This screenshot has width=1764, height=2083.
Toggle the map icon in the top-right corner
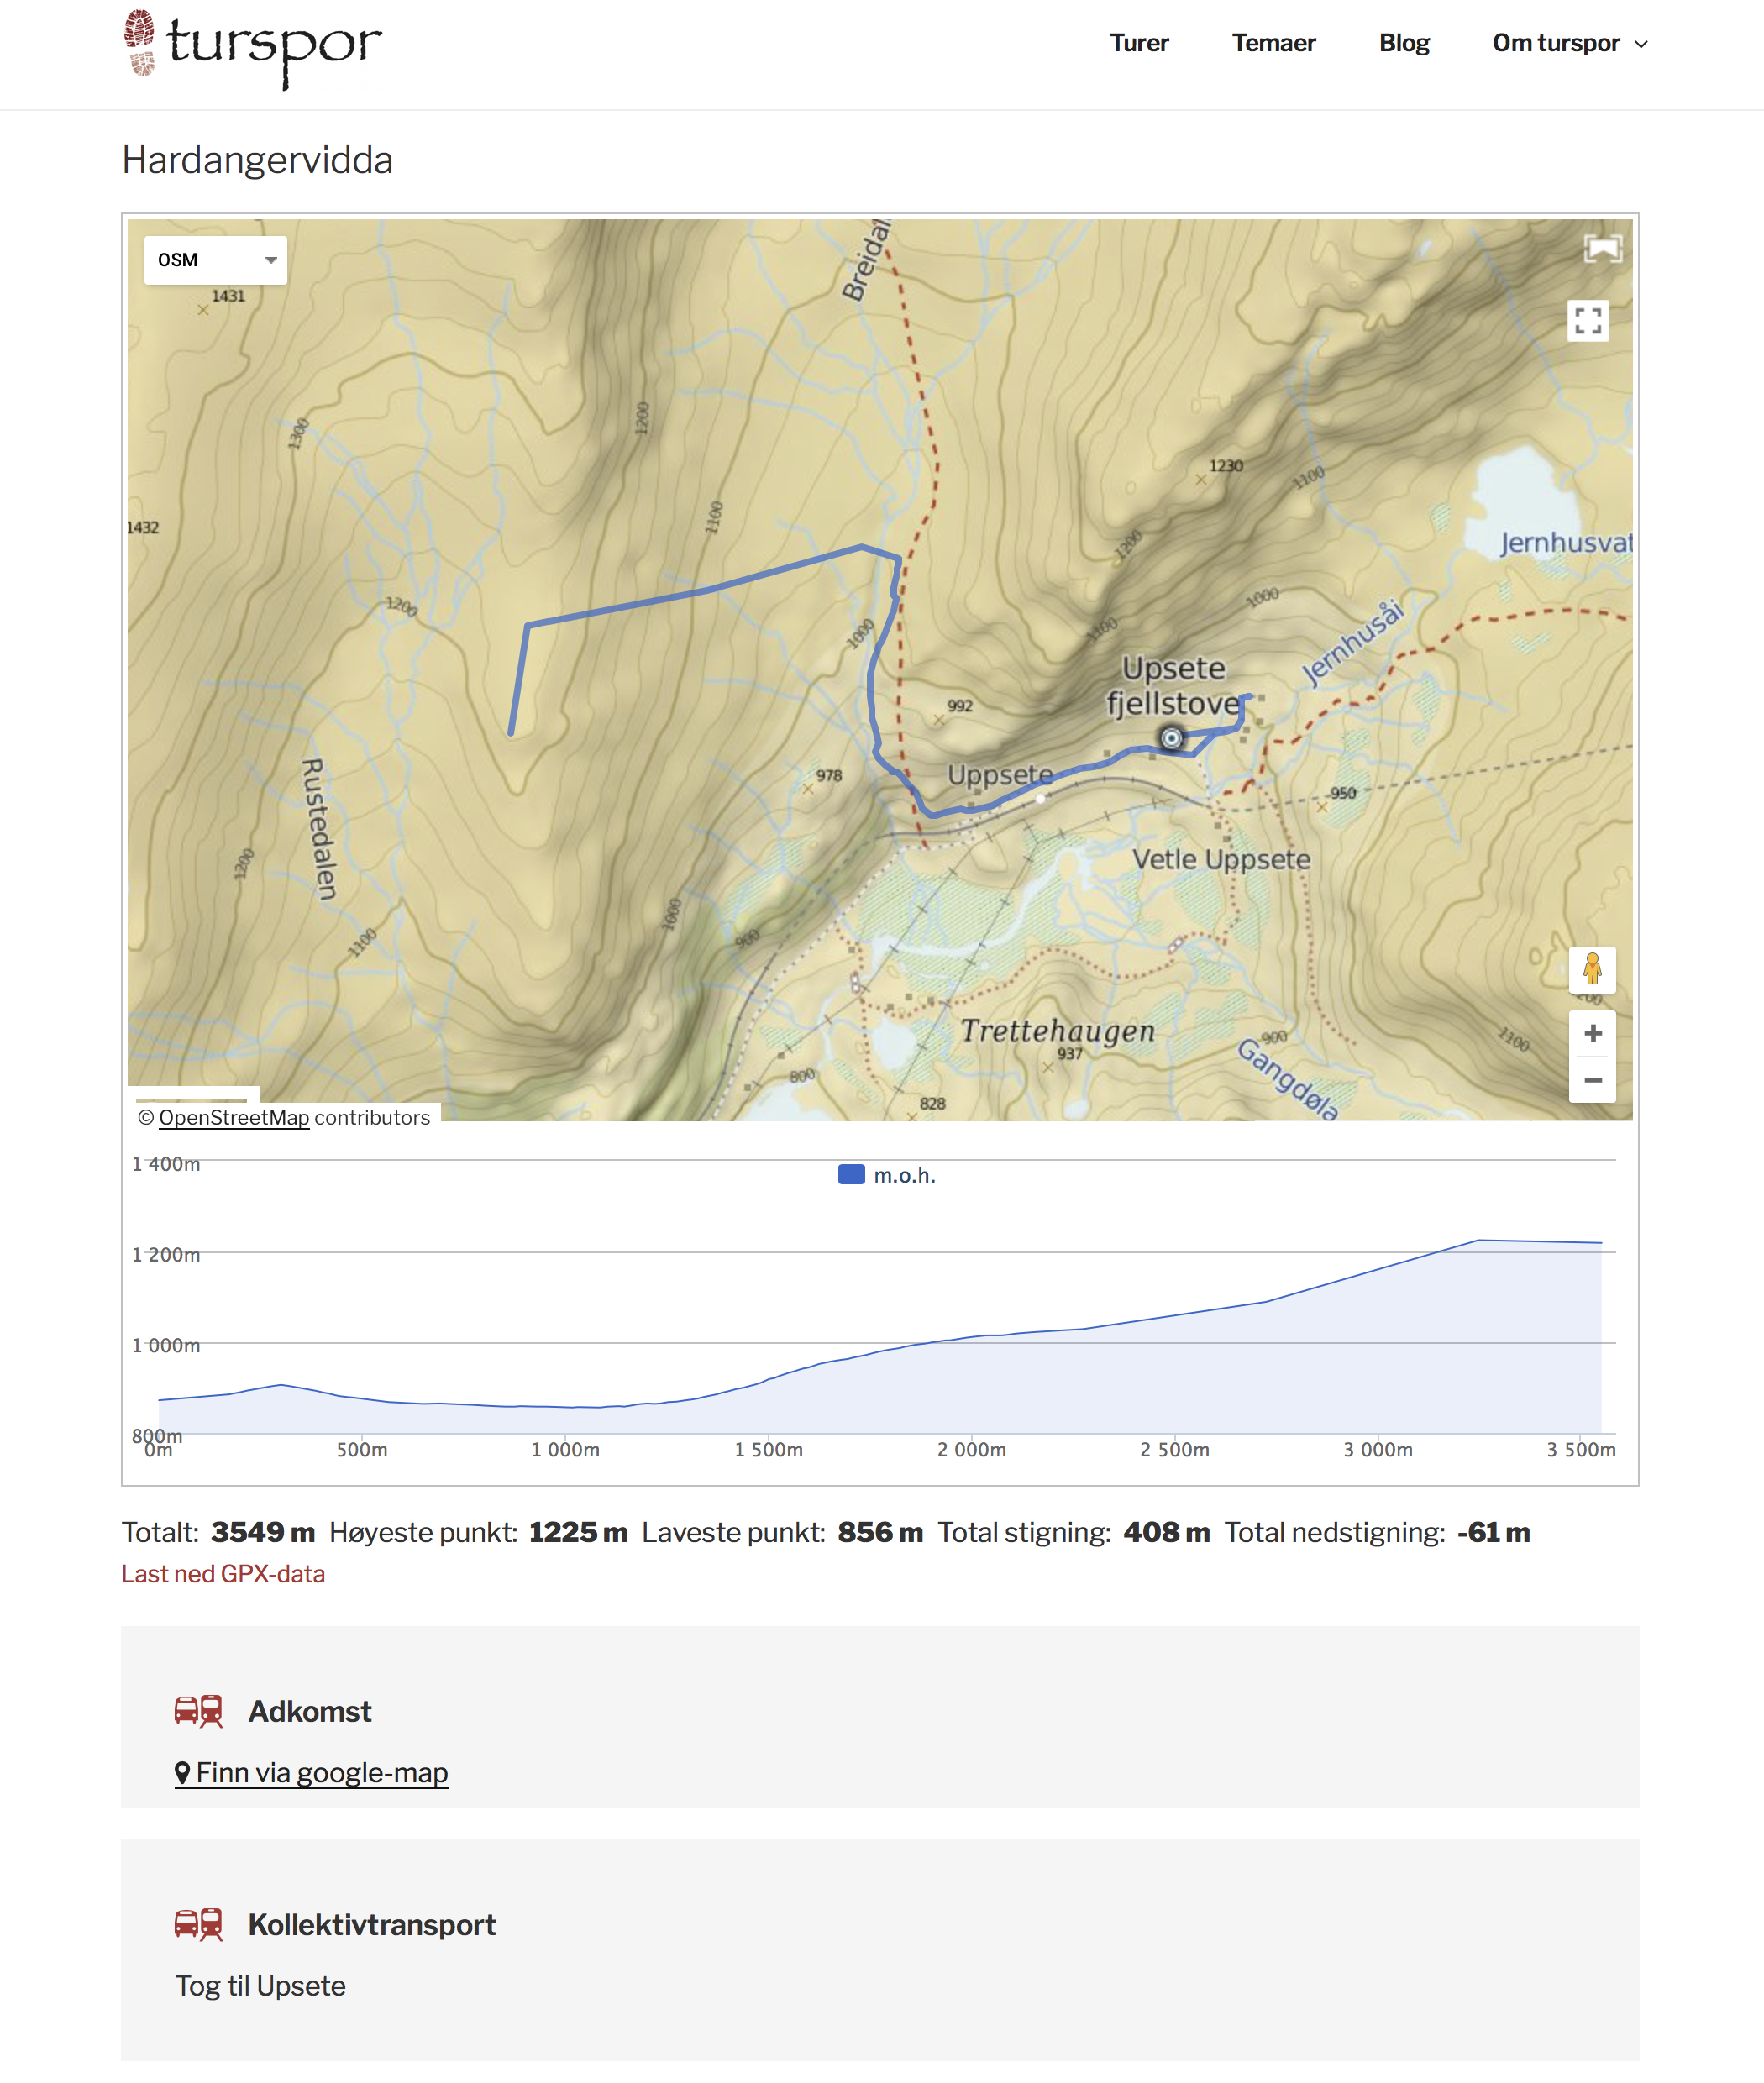pos(1602,248)
